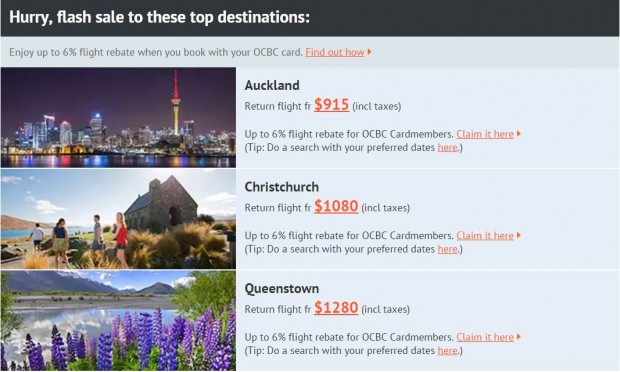Click the $1080 Christchurch fare
Viewport: 620px width, 372px height.
[x=336, y=206]
